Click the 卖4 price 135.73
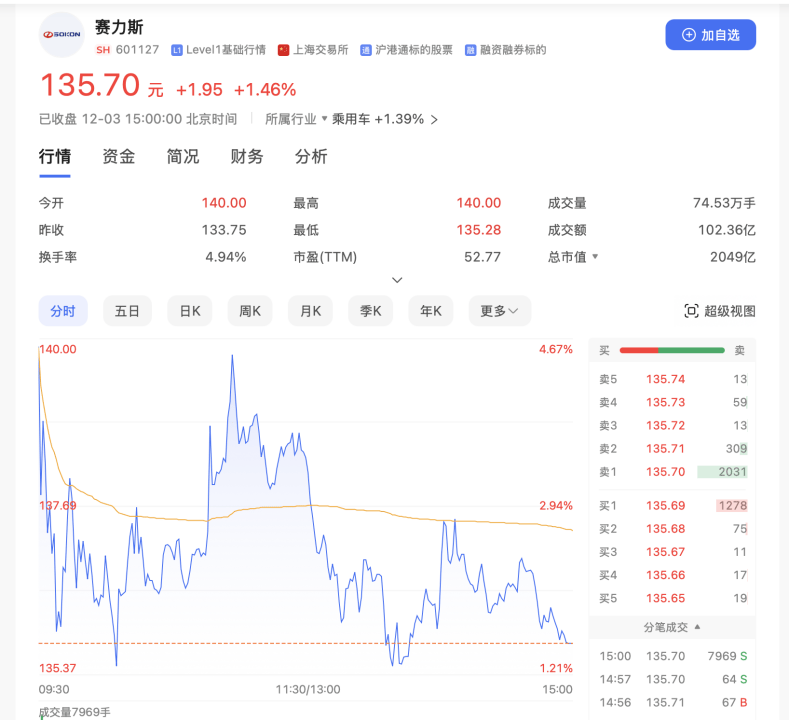This screenshot has height=720, width=789. [665, 403]
